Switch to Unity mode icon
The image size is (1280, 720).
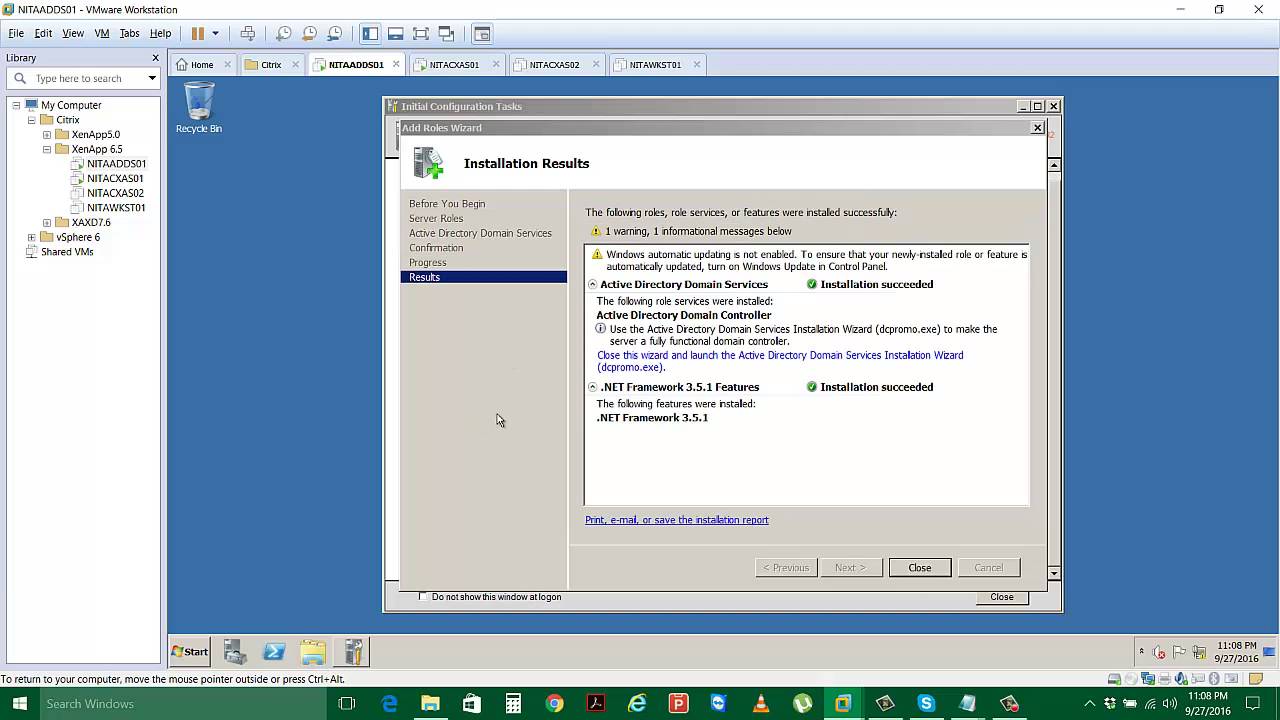tap(446, 33)
